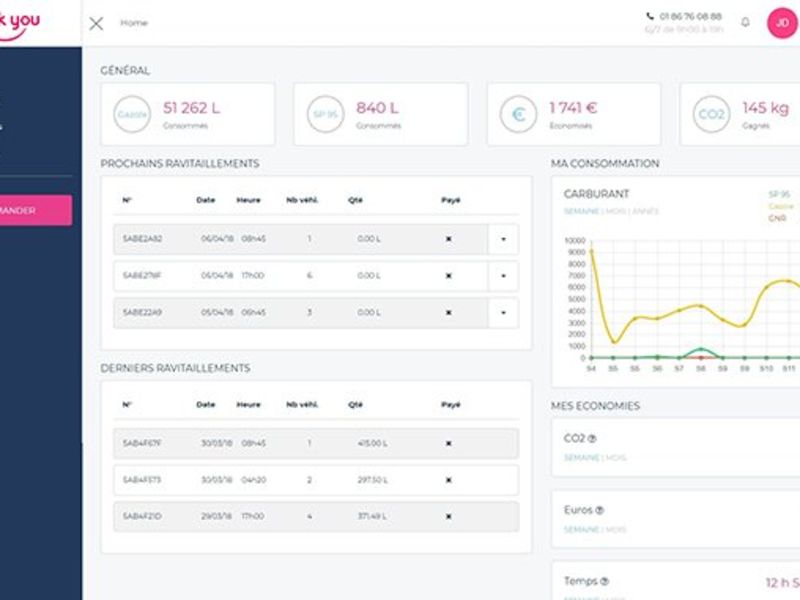Switch fuel chart to ANNÉE view

coord(645,211)
